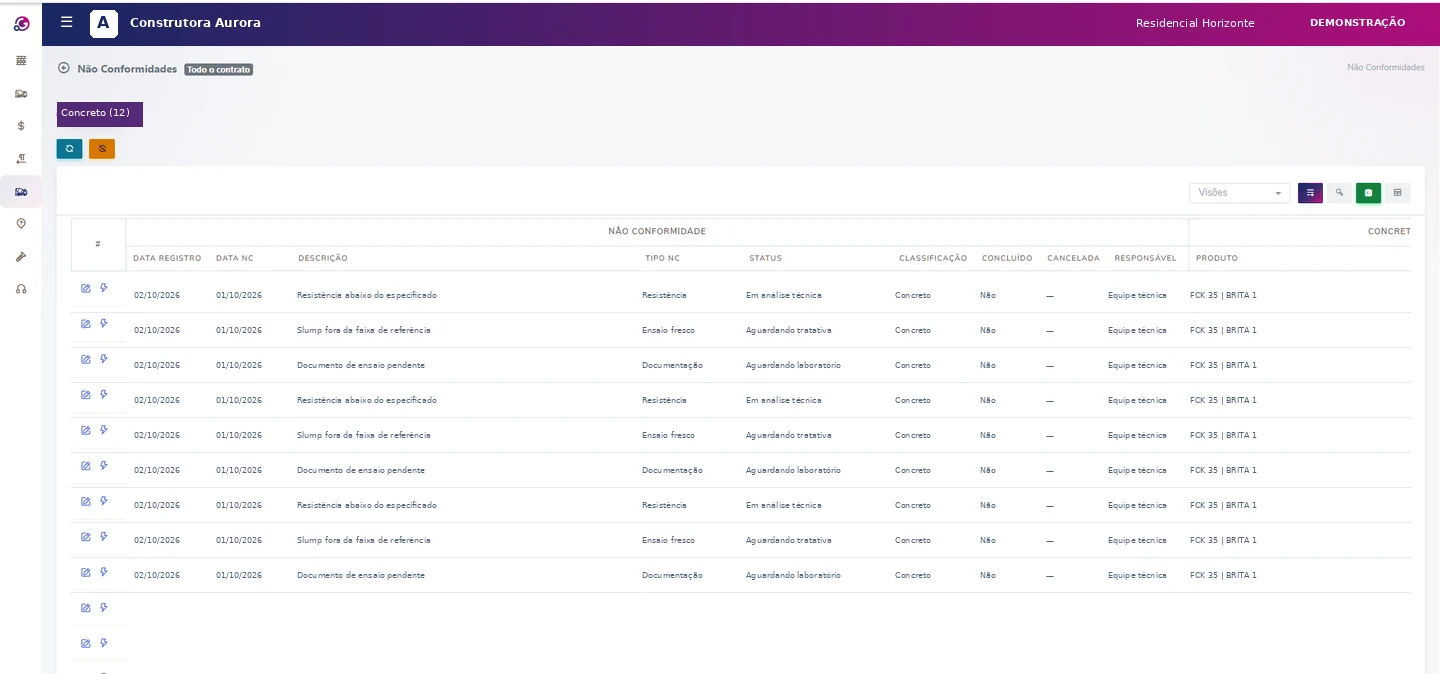Select the highlighted concrete truck sidebar icon
The height and width of the screenshot is (674, 1440).
coord(21,191)
